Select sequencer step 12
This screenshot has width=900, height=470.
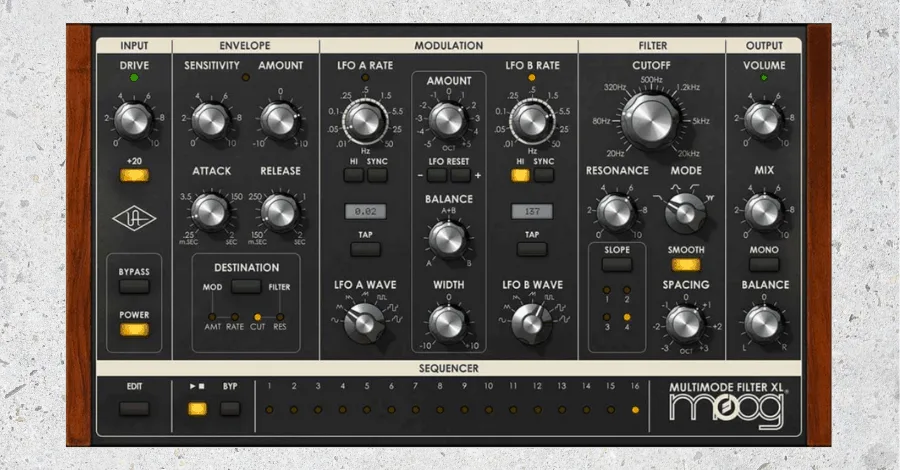[538, 410]
